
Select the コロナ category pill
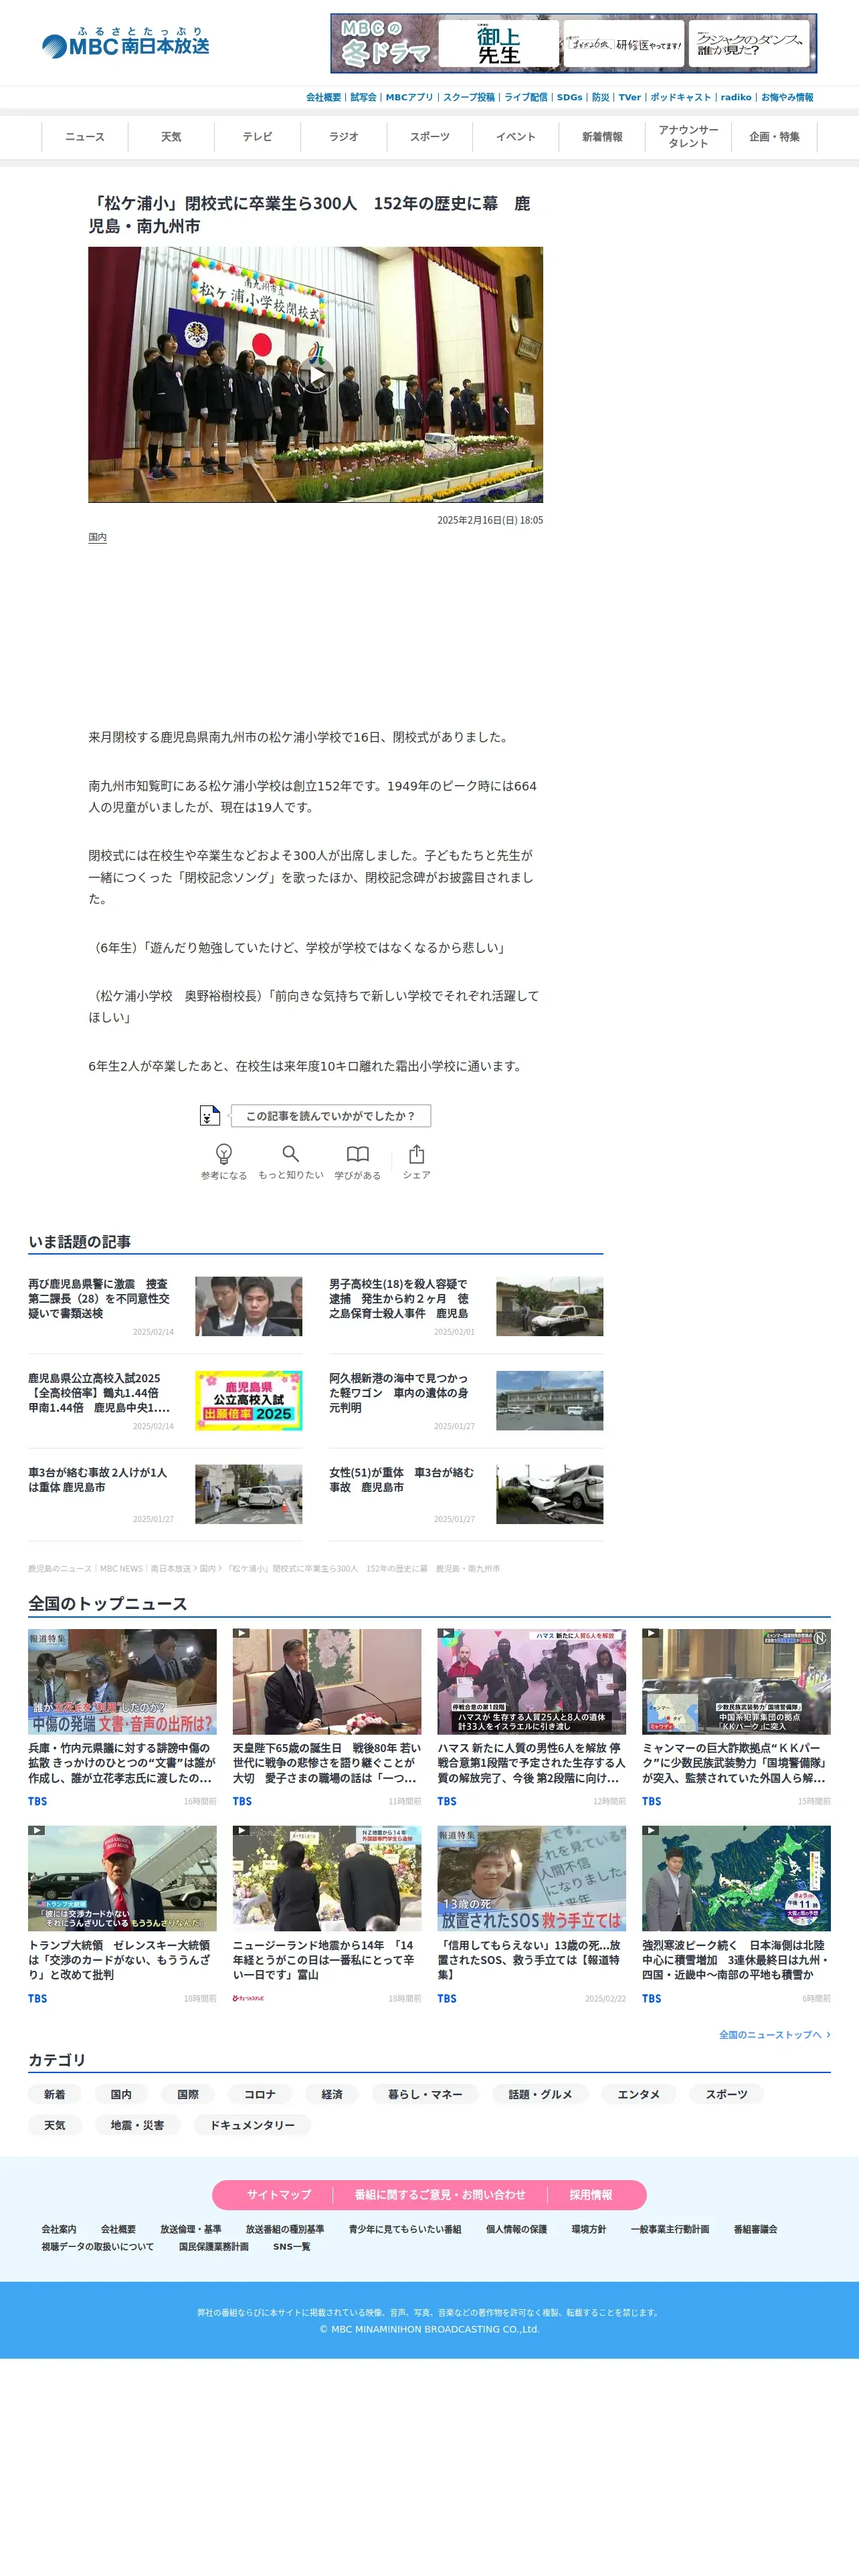click(x=259, y=2094)
